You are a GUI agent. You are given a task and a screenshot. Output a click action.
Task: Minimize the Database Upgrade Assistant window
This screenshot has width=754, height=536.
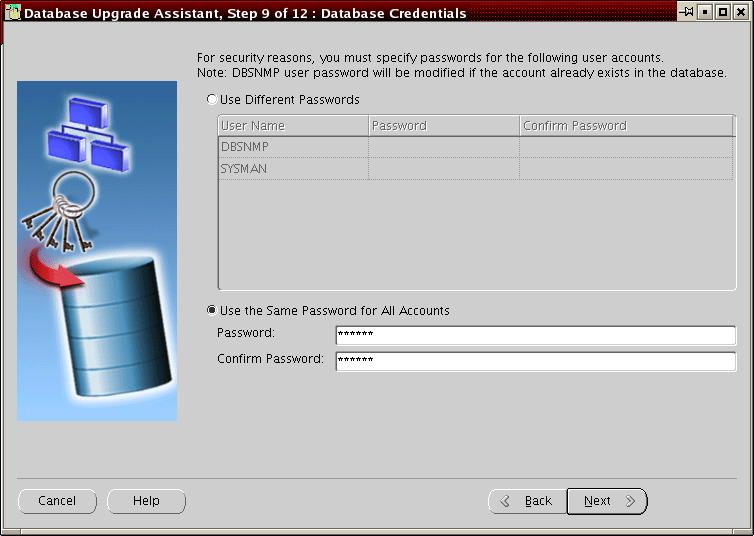pos(705,12)
